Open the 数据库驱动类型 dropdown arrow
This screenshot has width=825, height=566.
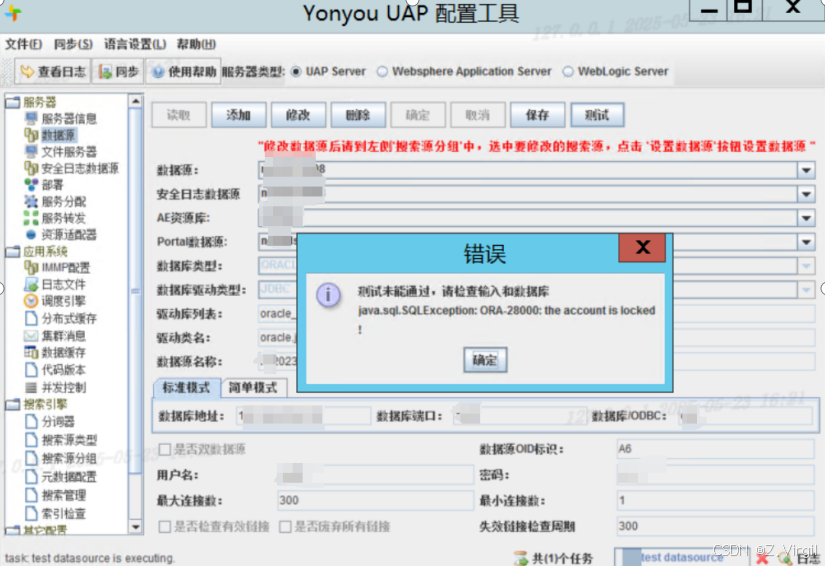[x=806, y=290]
